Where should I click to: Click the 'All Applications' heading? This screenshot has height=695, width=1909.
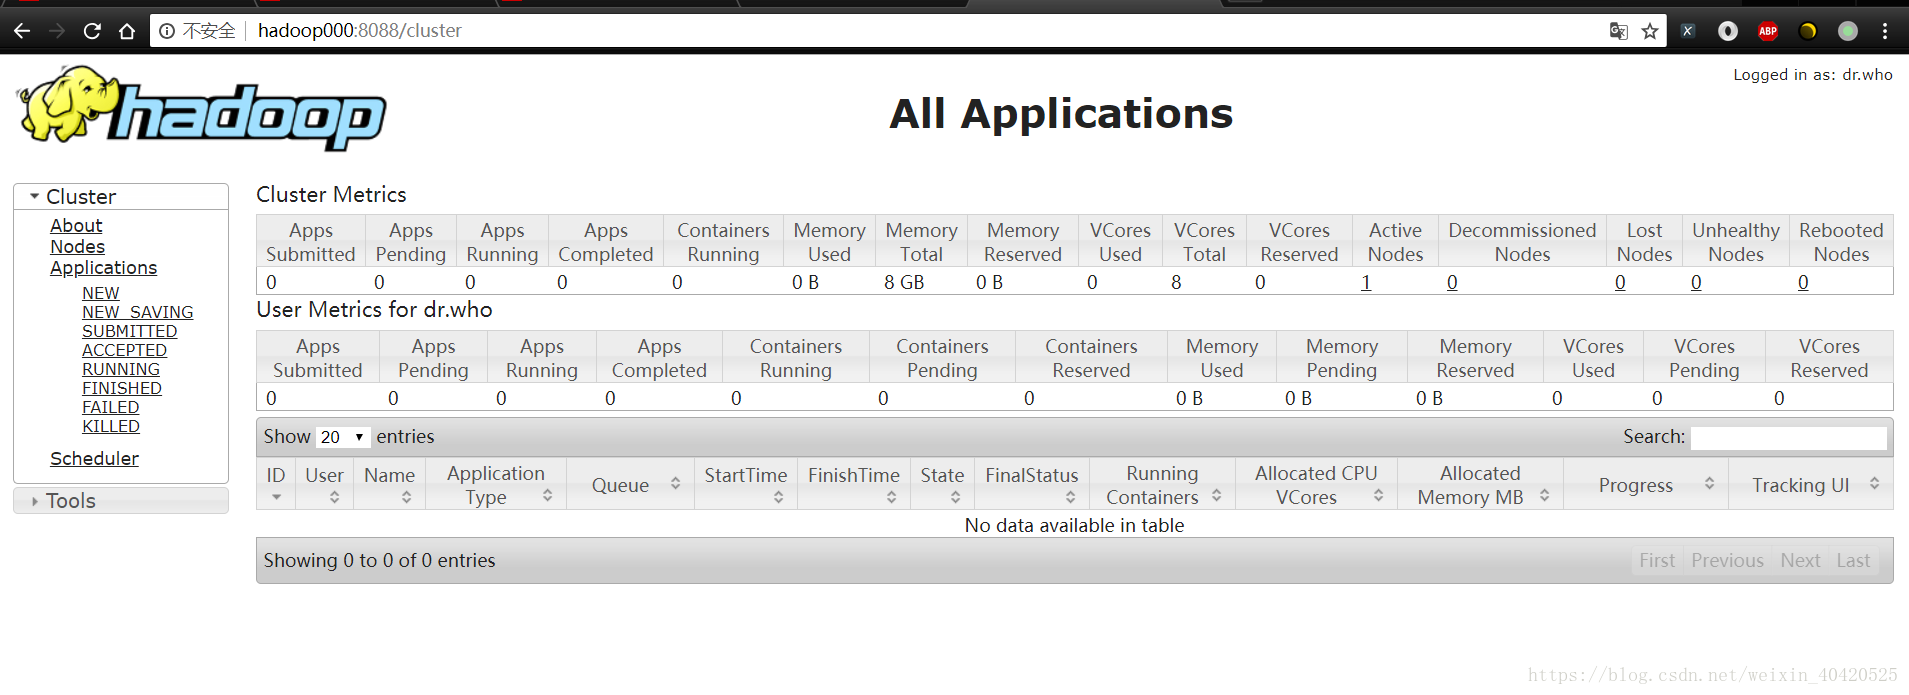point(1061,113)
